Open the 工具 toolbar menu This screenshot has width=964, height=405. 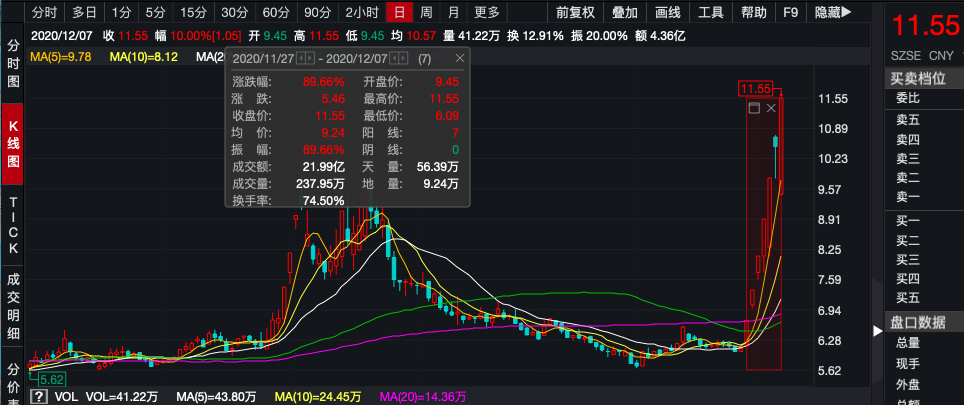(711, 12)
